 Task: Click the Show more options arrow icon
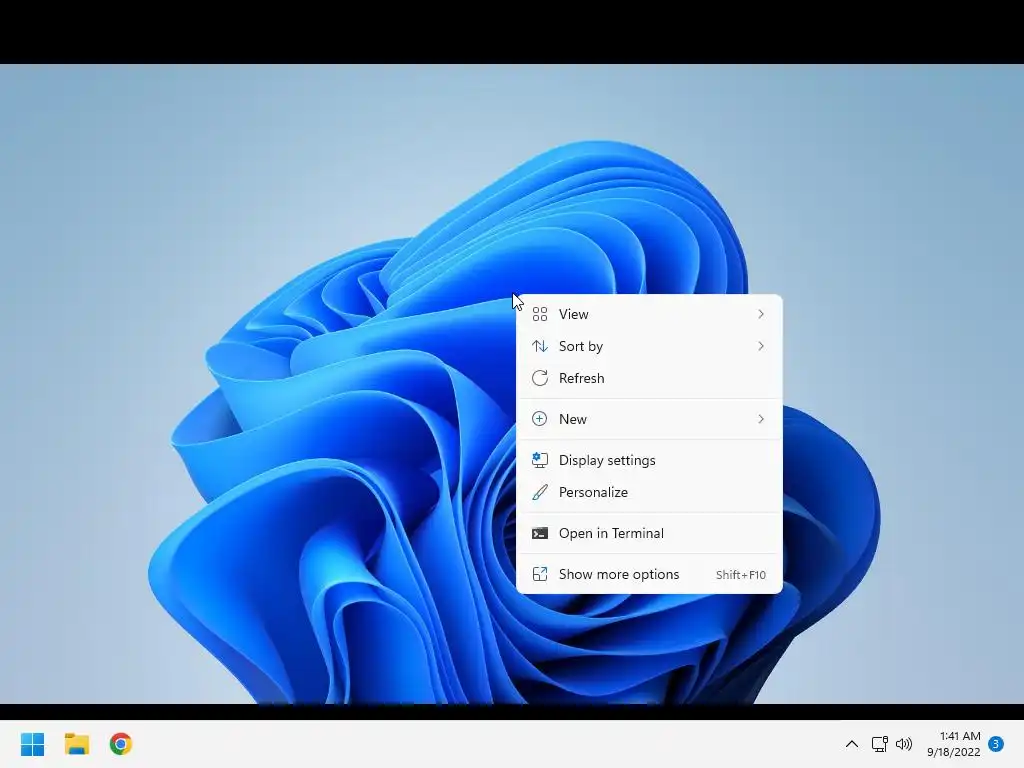(x=539, y=574)
